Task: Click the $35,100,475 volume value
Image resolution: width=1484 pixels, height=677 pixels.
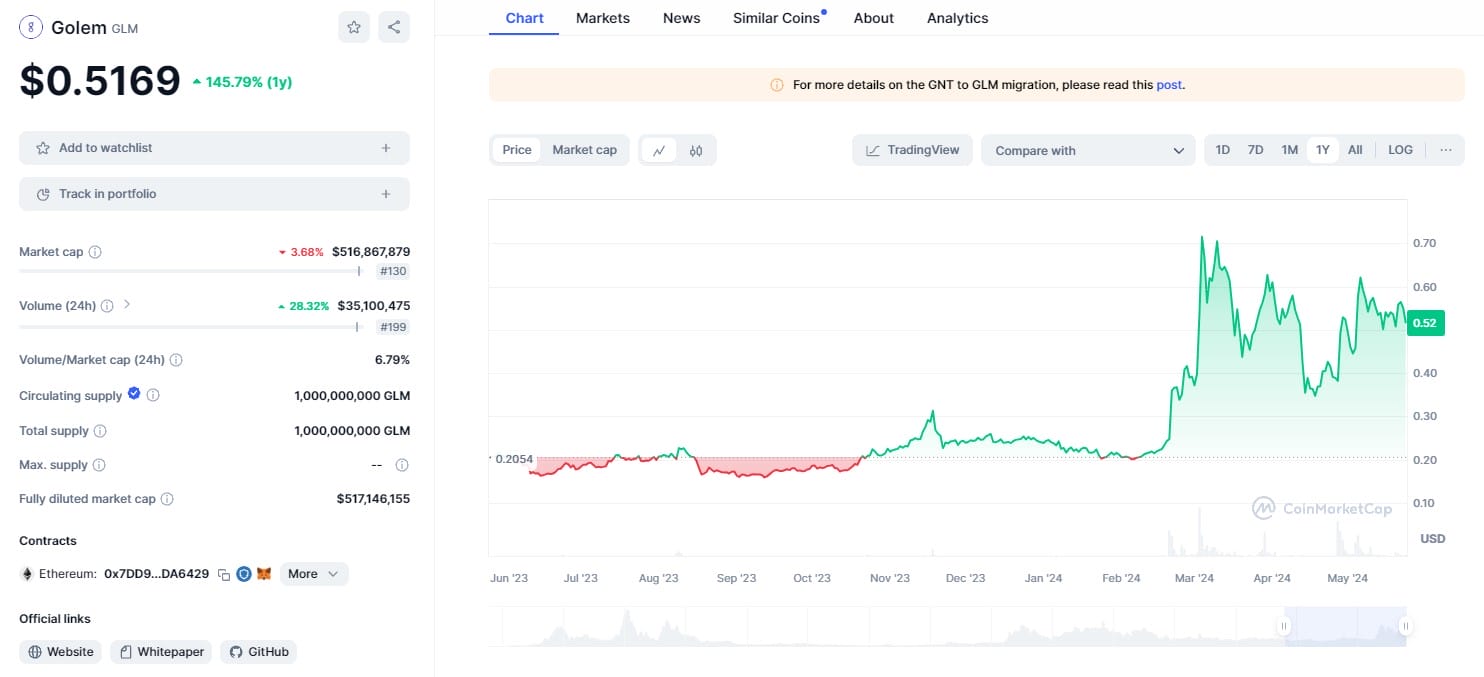Action: [374, 306]
